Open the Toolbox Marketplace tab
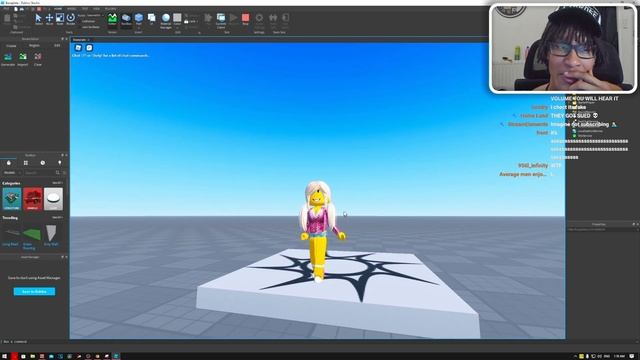 [9, 163]
